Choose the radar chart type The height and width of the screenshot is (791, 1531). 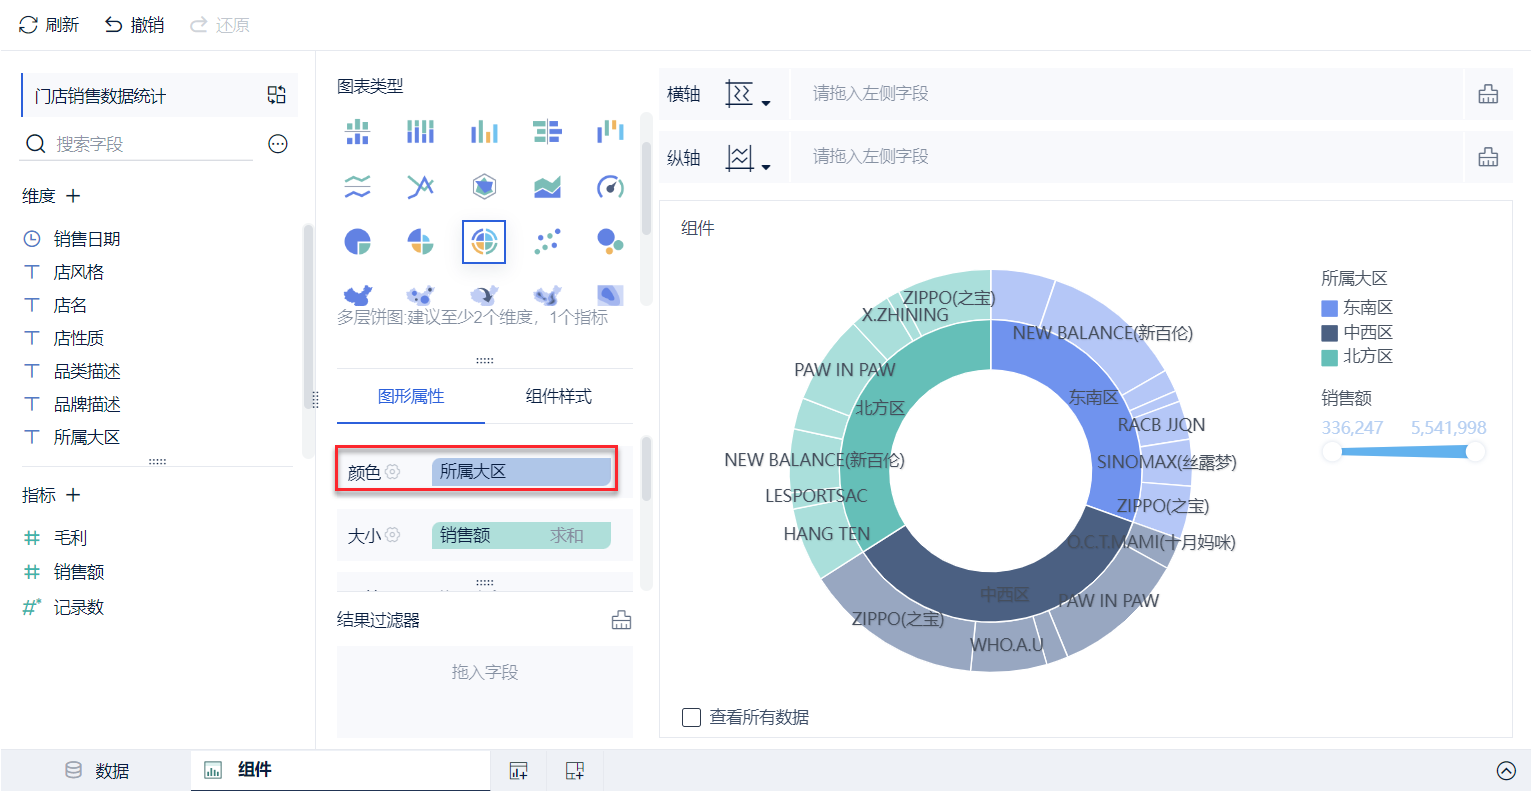(484, 186)
